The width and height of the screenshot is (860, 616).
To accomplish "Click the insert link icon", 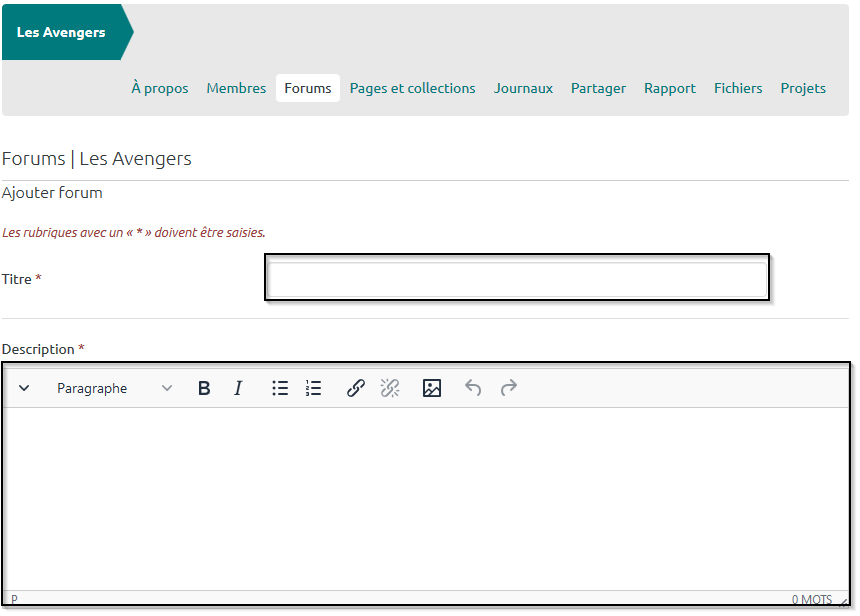I will [356, 388].
